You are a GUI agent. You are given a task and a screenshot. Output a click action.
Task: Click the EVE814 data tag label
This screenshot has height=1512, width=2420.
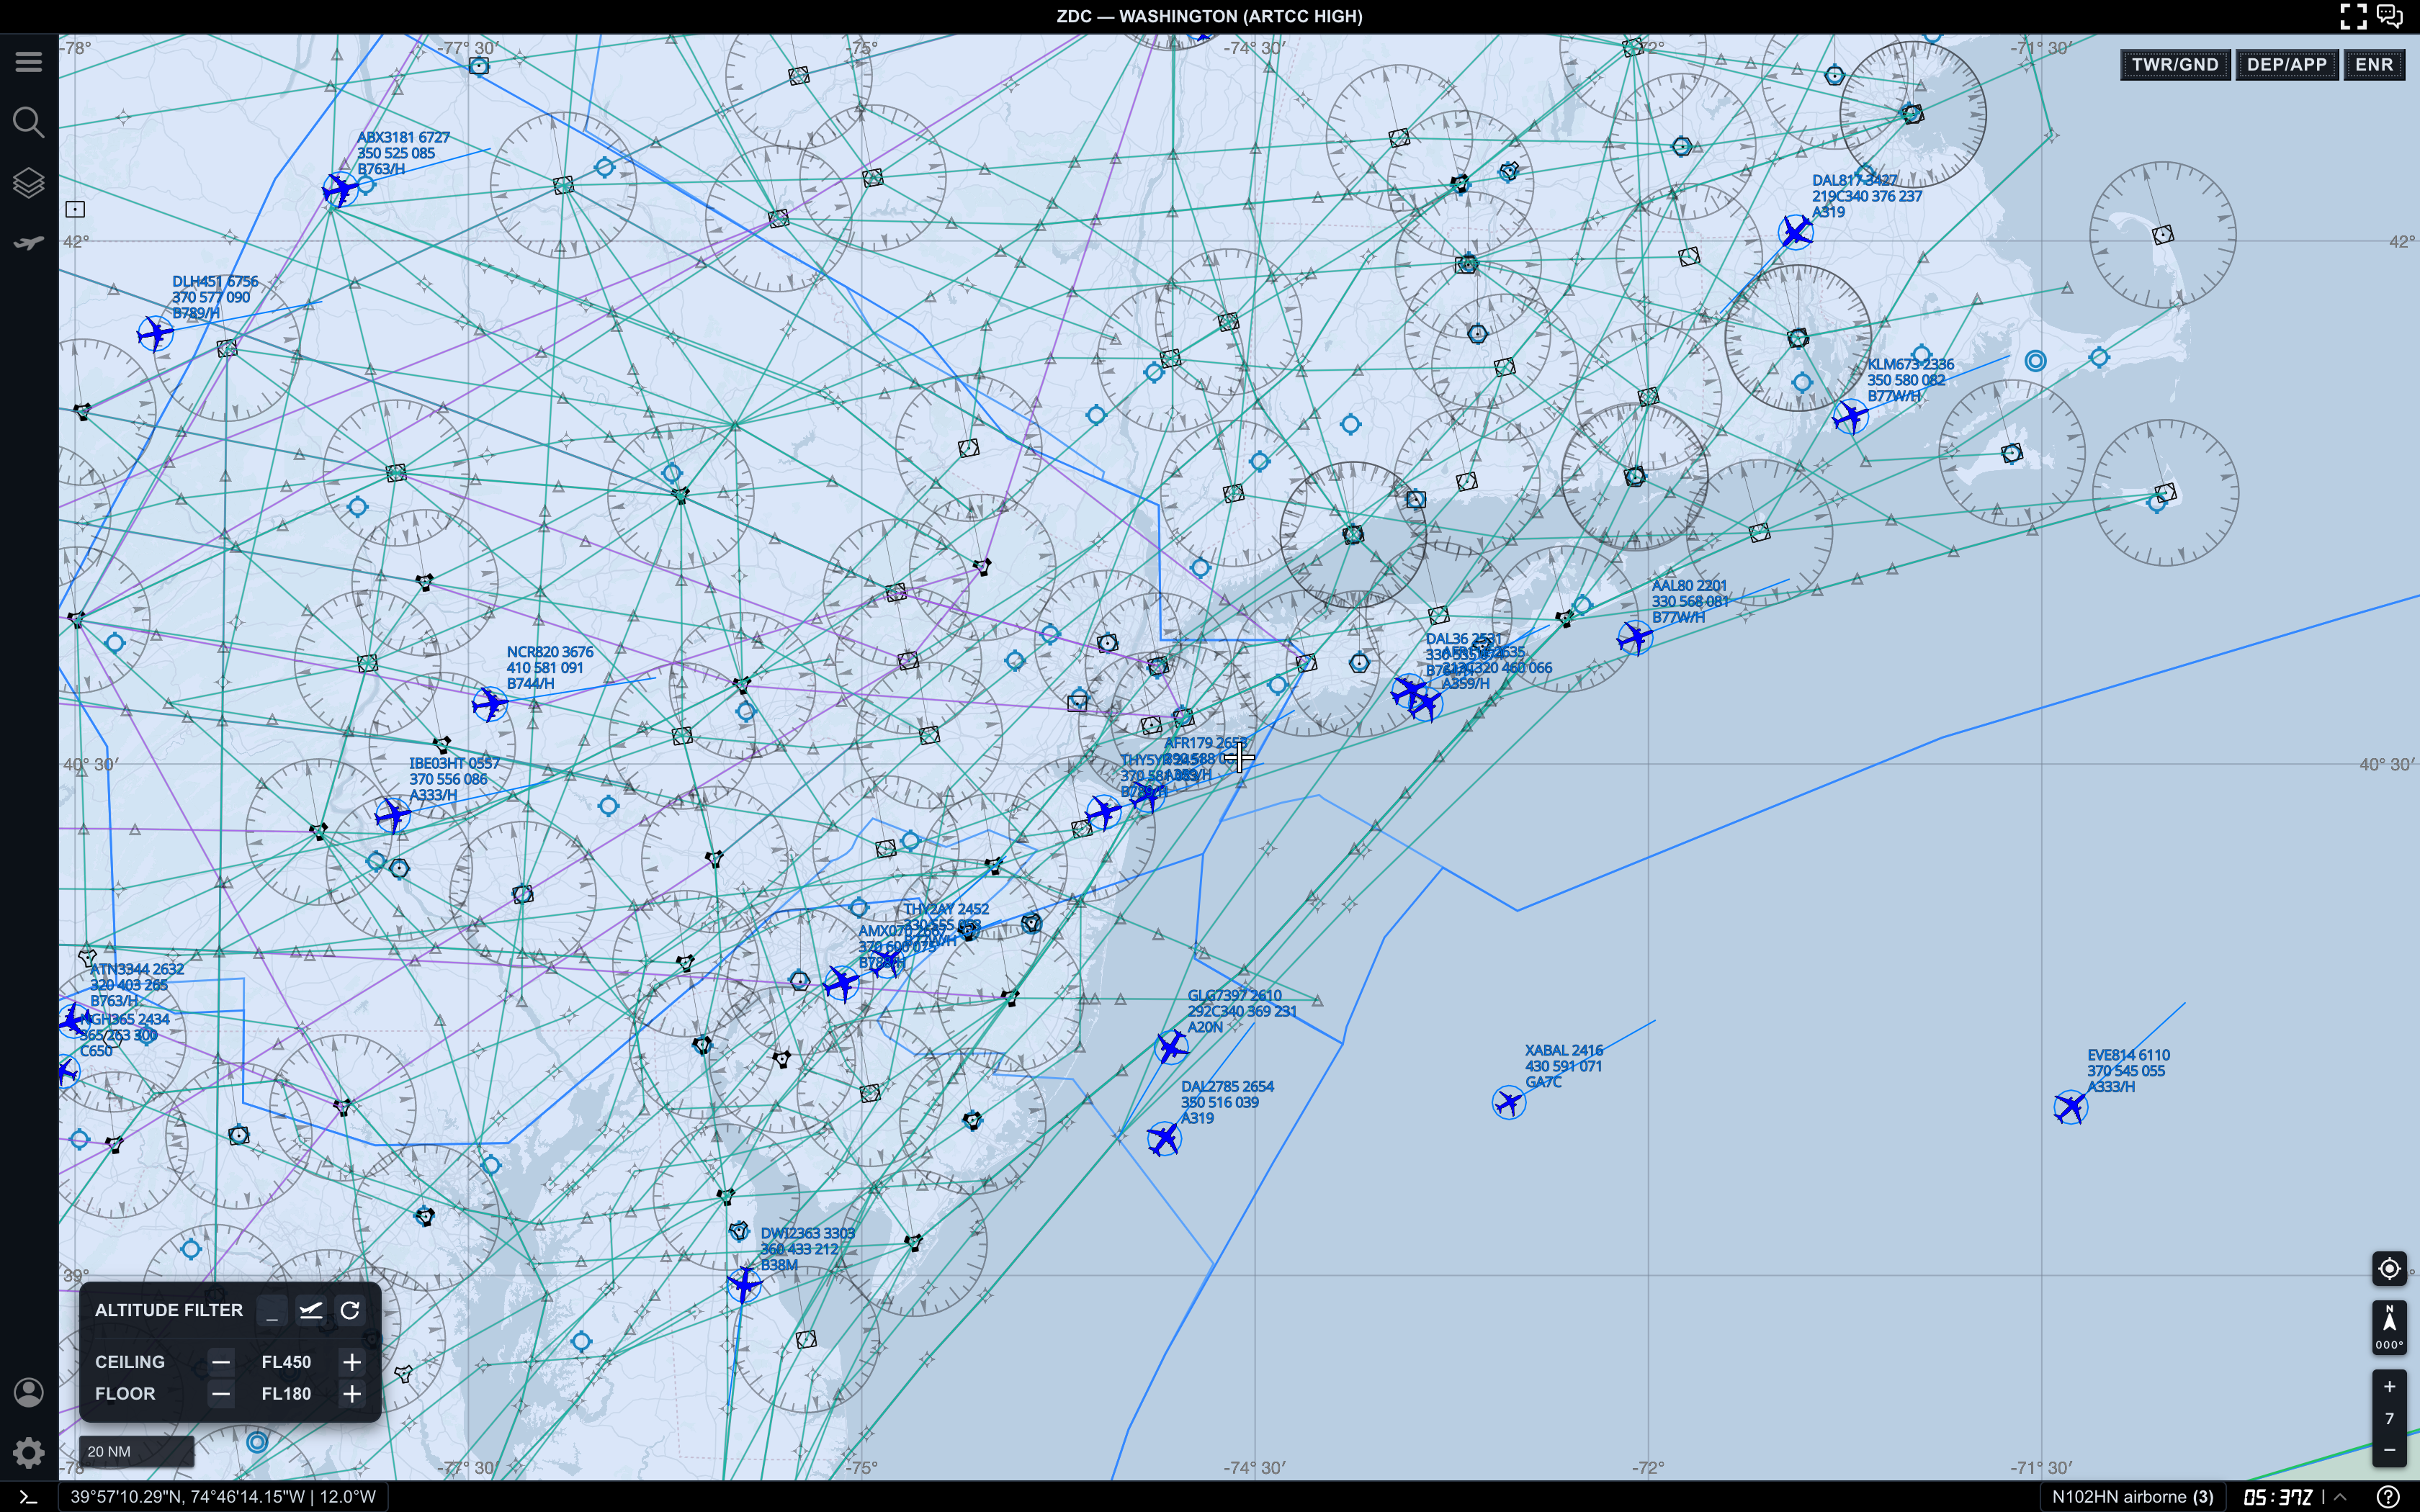click(2128, 1071)
